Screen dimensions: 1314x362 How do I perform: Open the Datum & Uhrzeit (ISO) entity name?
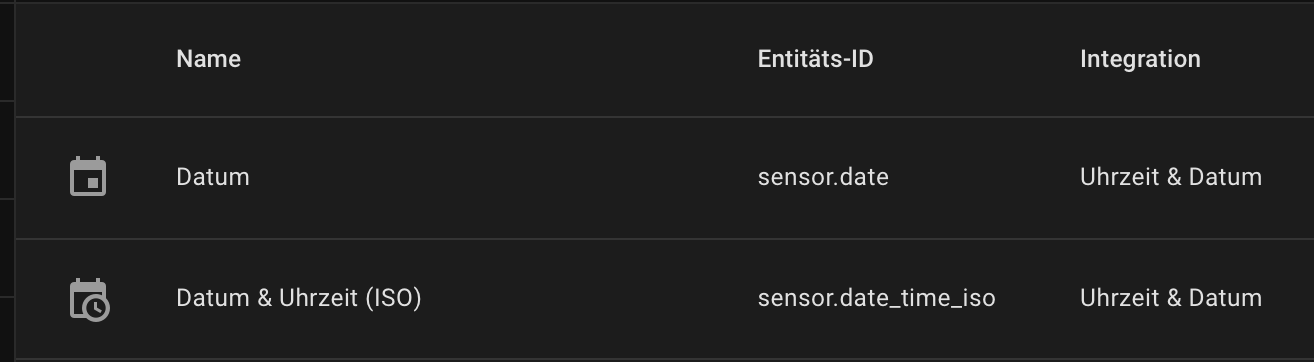(299, 298)
